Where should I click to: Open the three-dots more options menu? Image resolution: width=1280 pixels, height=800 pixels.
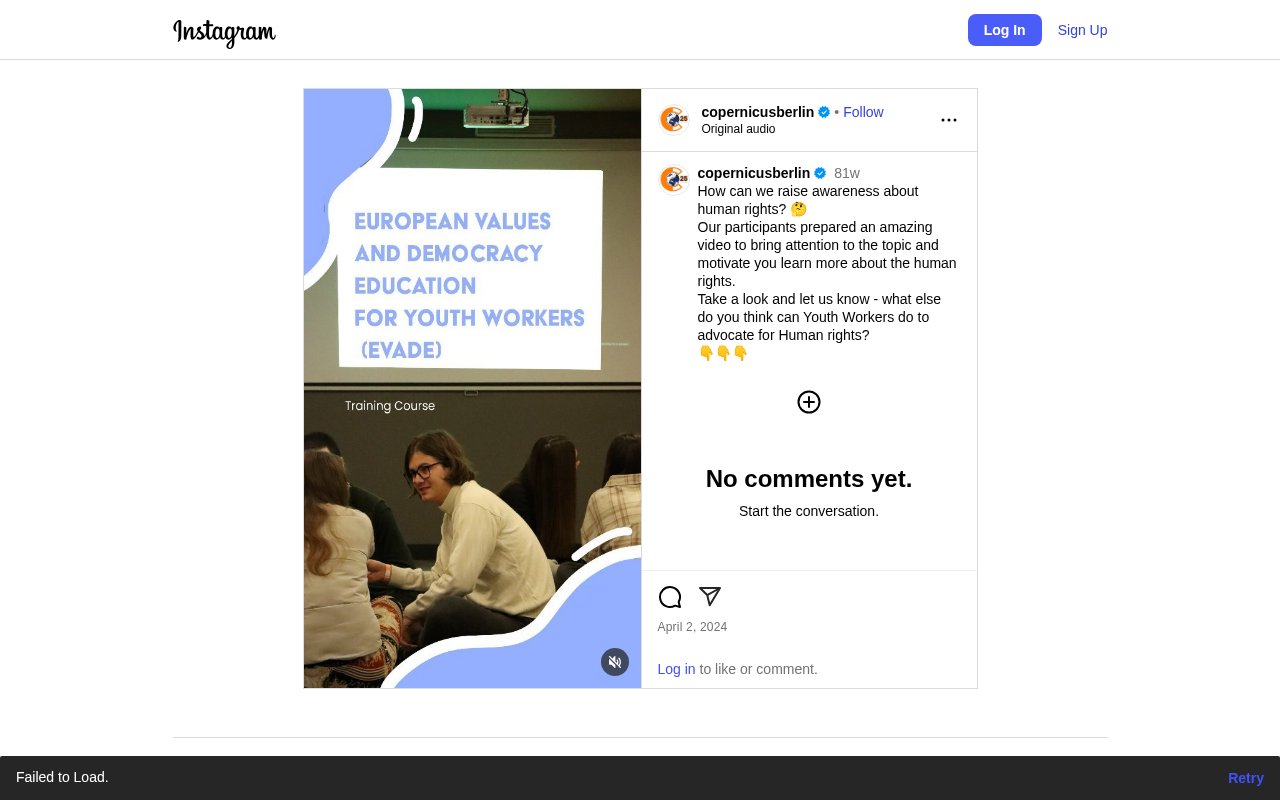tap(949, 120)
